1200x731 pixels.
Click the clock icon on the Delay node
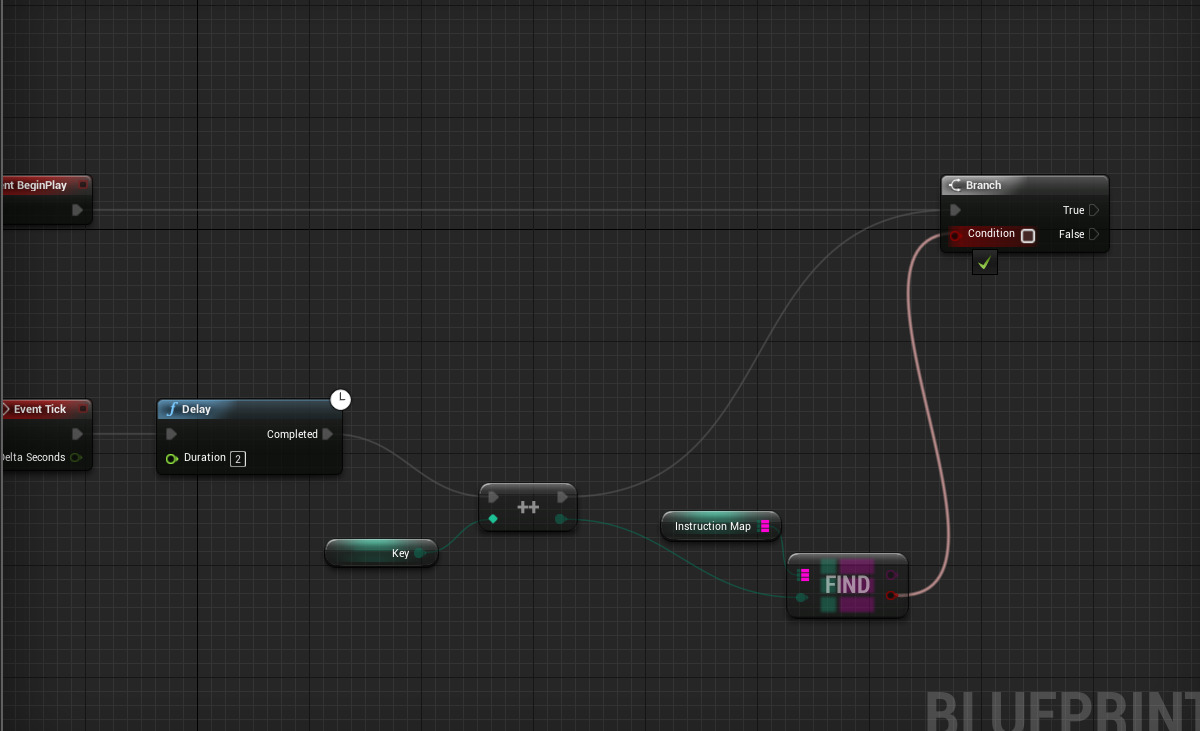[341, 399]
